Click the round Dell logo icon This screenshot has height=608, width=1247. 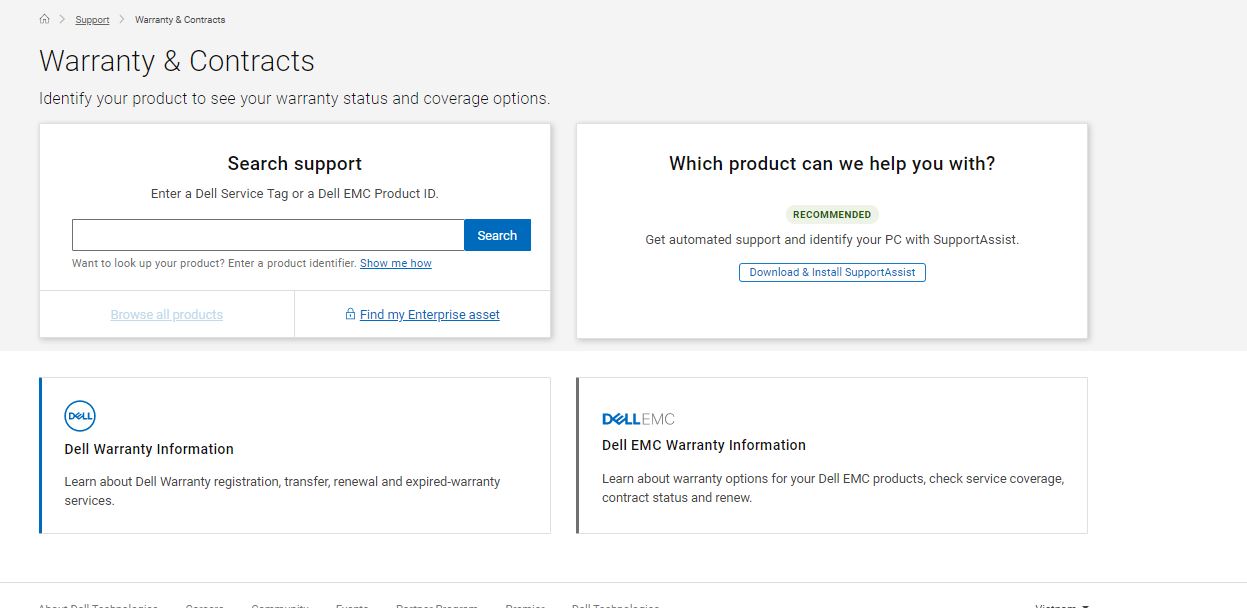coord(80,416)
